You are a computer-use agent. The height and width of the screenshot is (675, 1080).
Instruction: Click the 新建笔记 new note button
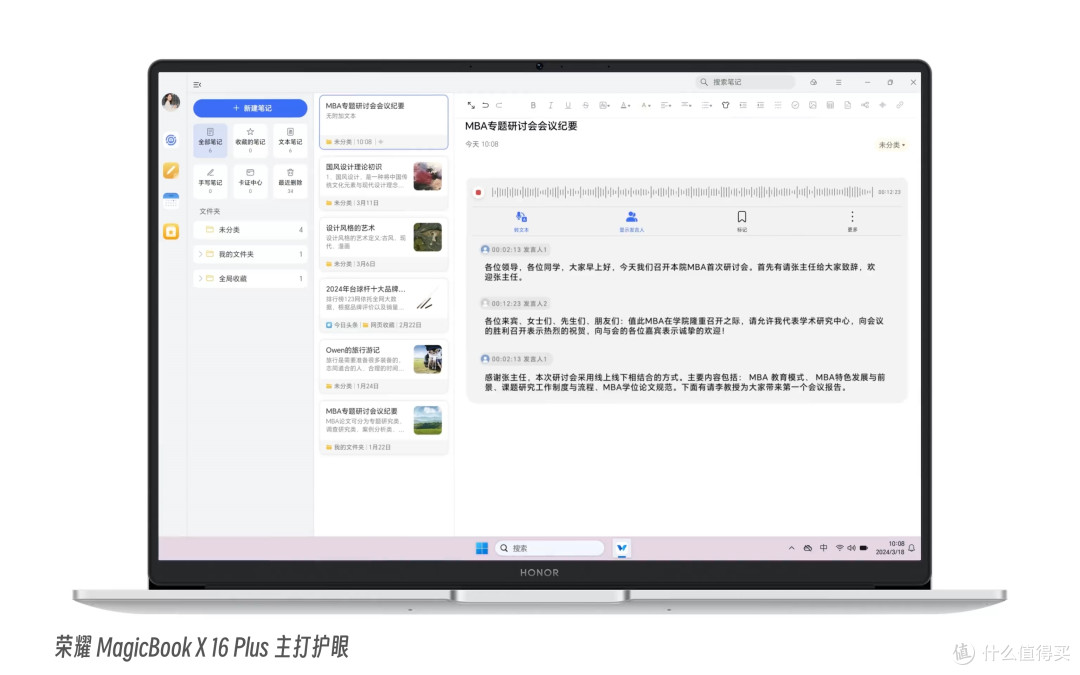click(250, 108)
